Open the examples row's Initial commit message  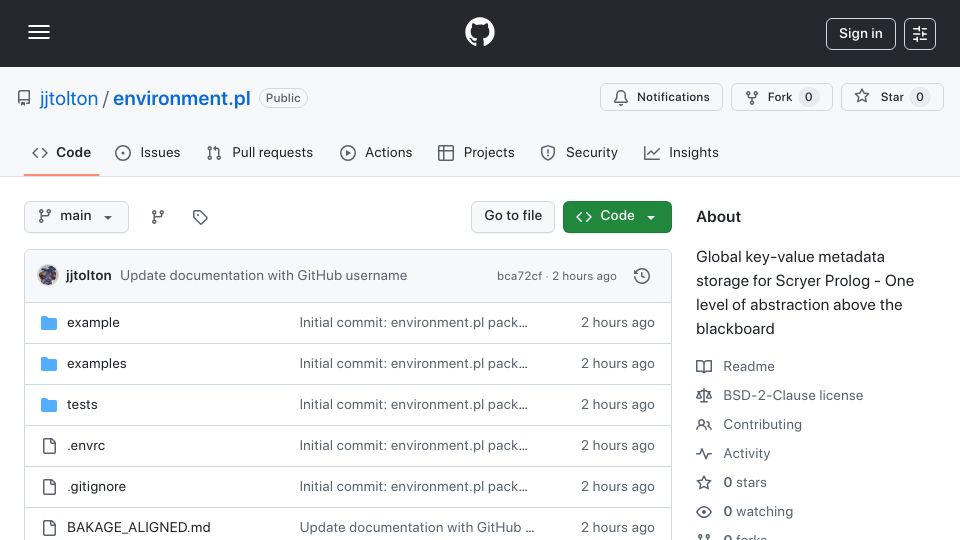pos(413,364)
